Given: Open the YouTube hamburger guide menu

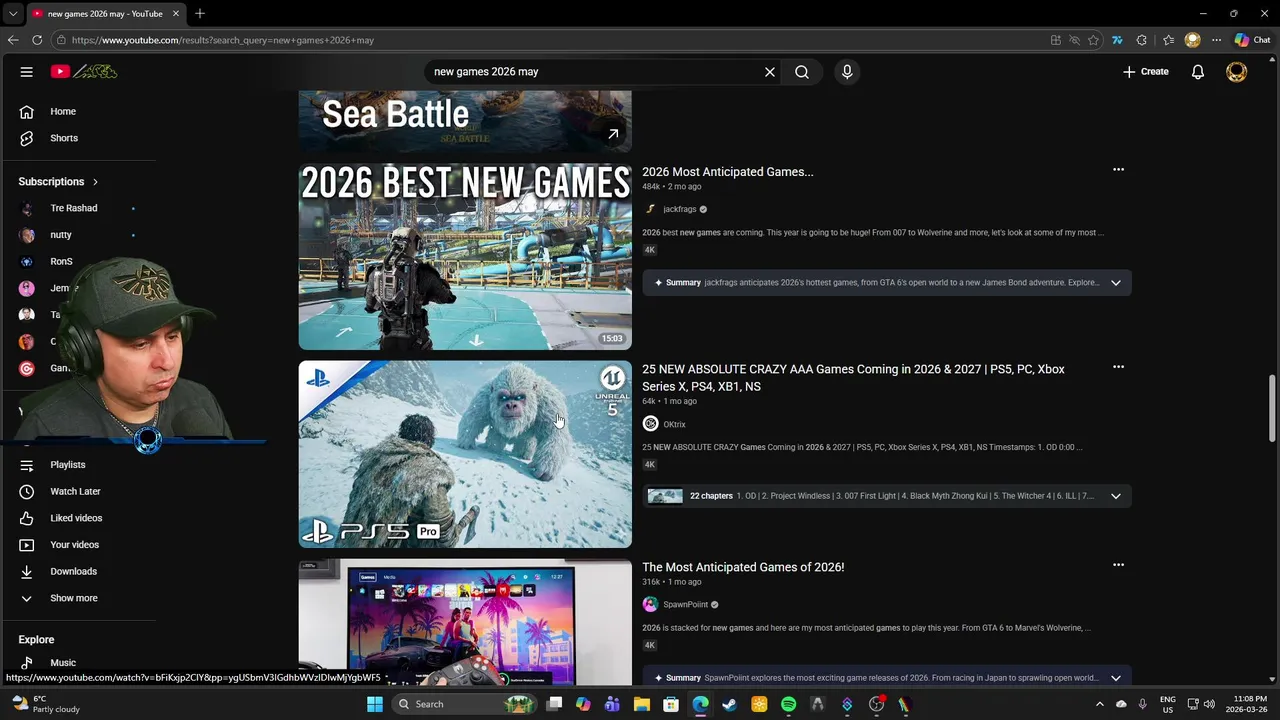Looking at the screenshot, I should (27, 72).
